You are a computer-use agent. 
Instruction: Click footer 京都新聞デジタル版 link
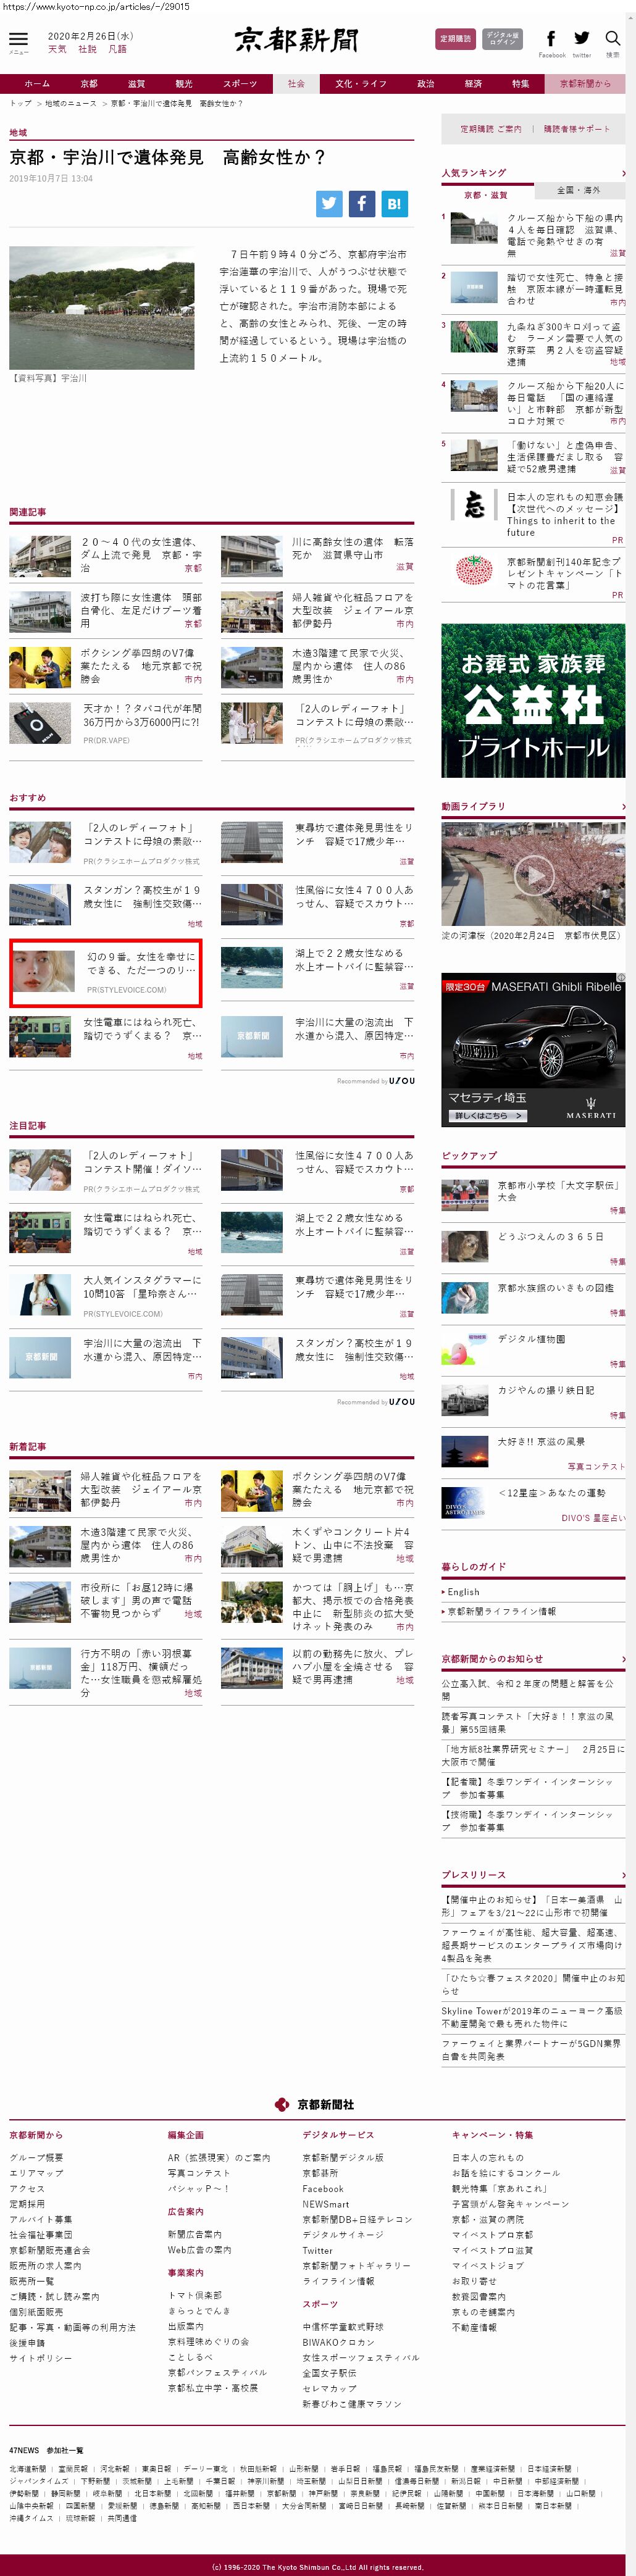pos(343,2157)
